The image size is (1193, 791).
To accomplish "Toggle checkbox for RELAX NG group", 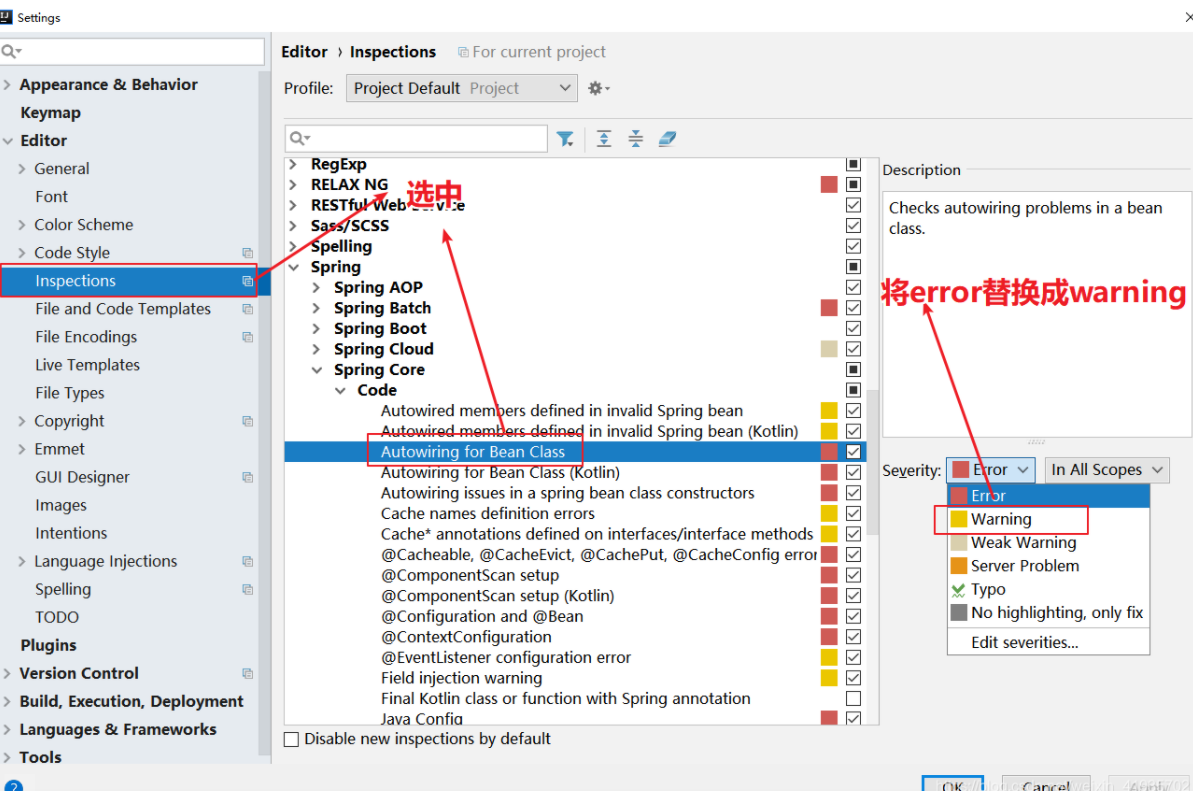I will pyautogui.click(x=853, y=185).
